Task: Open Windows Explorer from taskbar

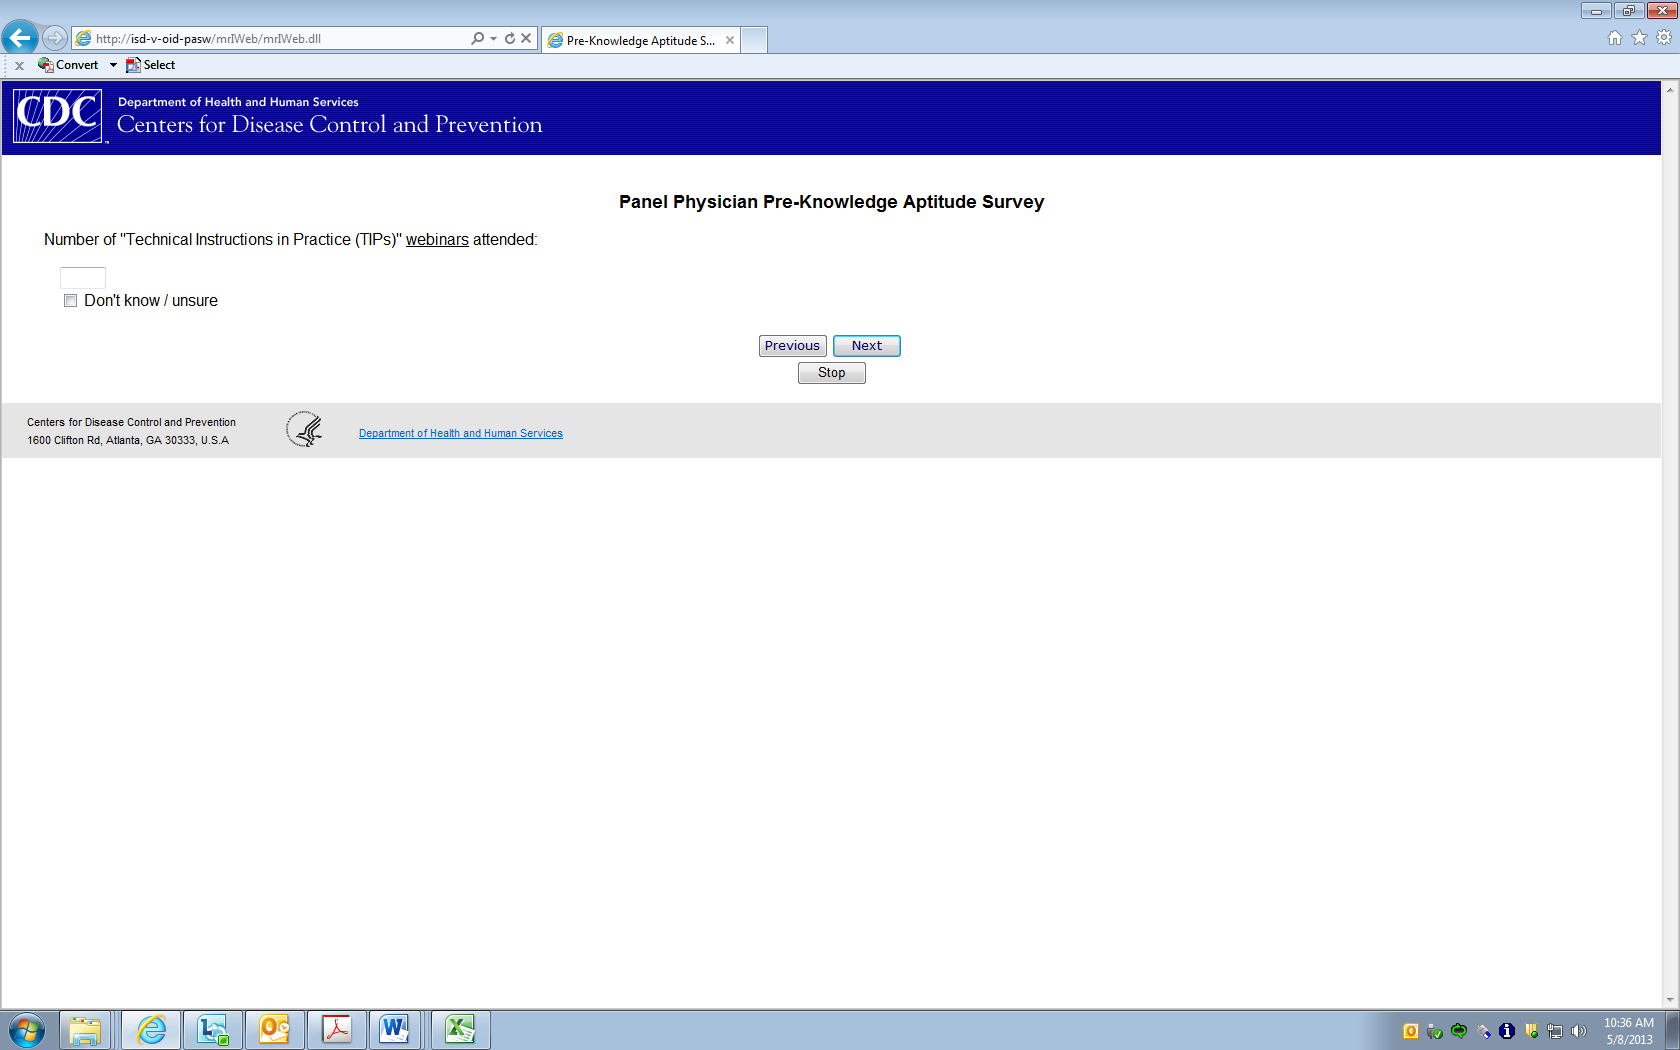Action: [85, 1030]
